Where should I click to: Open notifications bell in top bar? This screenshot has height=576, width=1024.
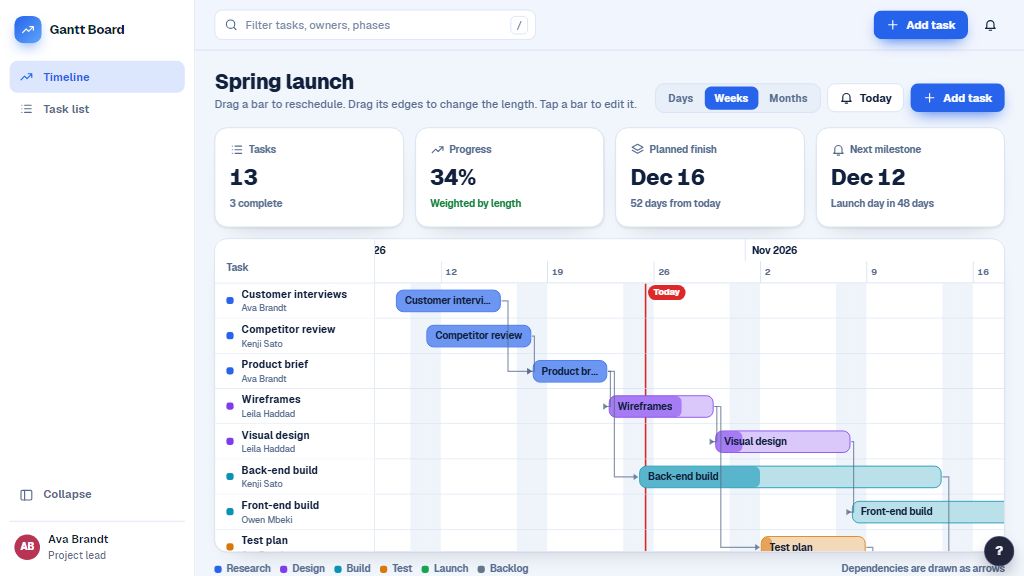pos(990,25)
